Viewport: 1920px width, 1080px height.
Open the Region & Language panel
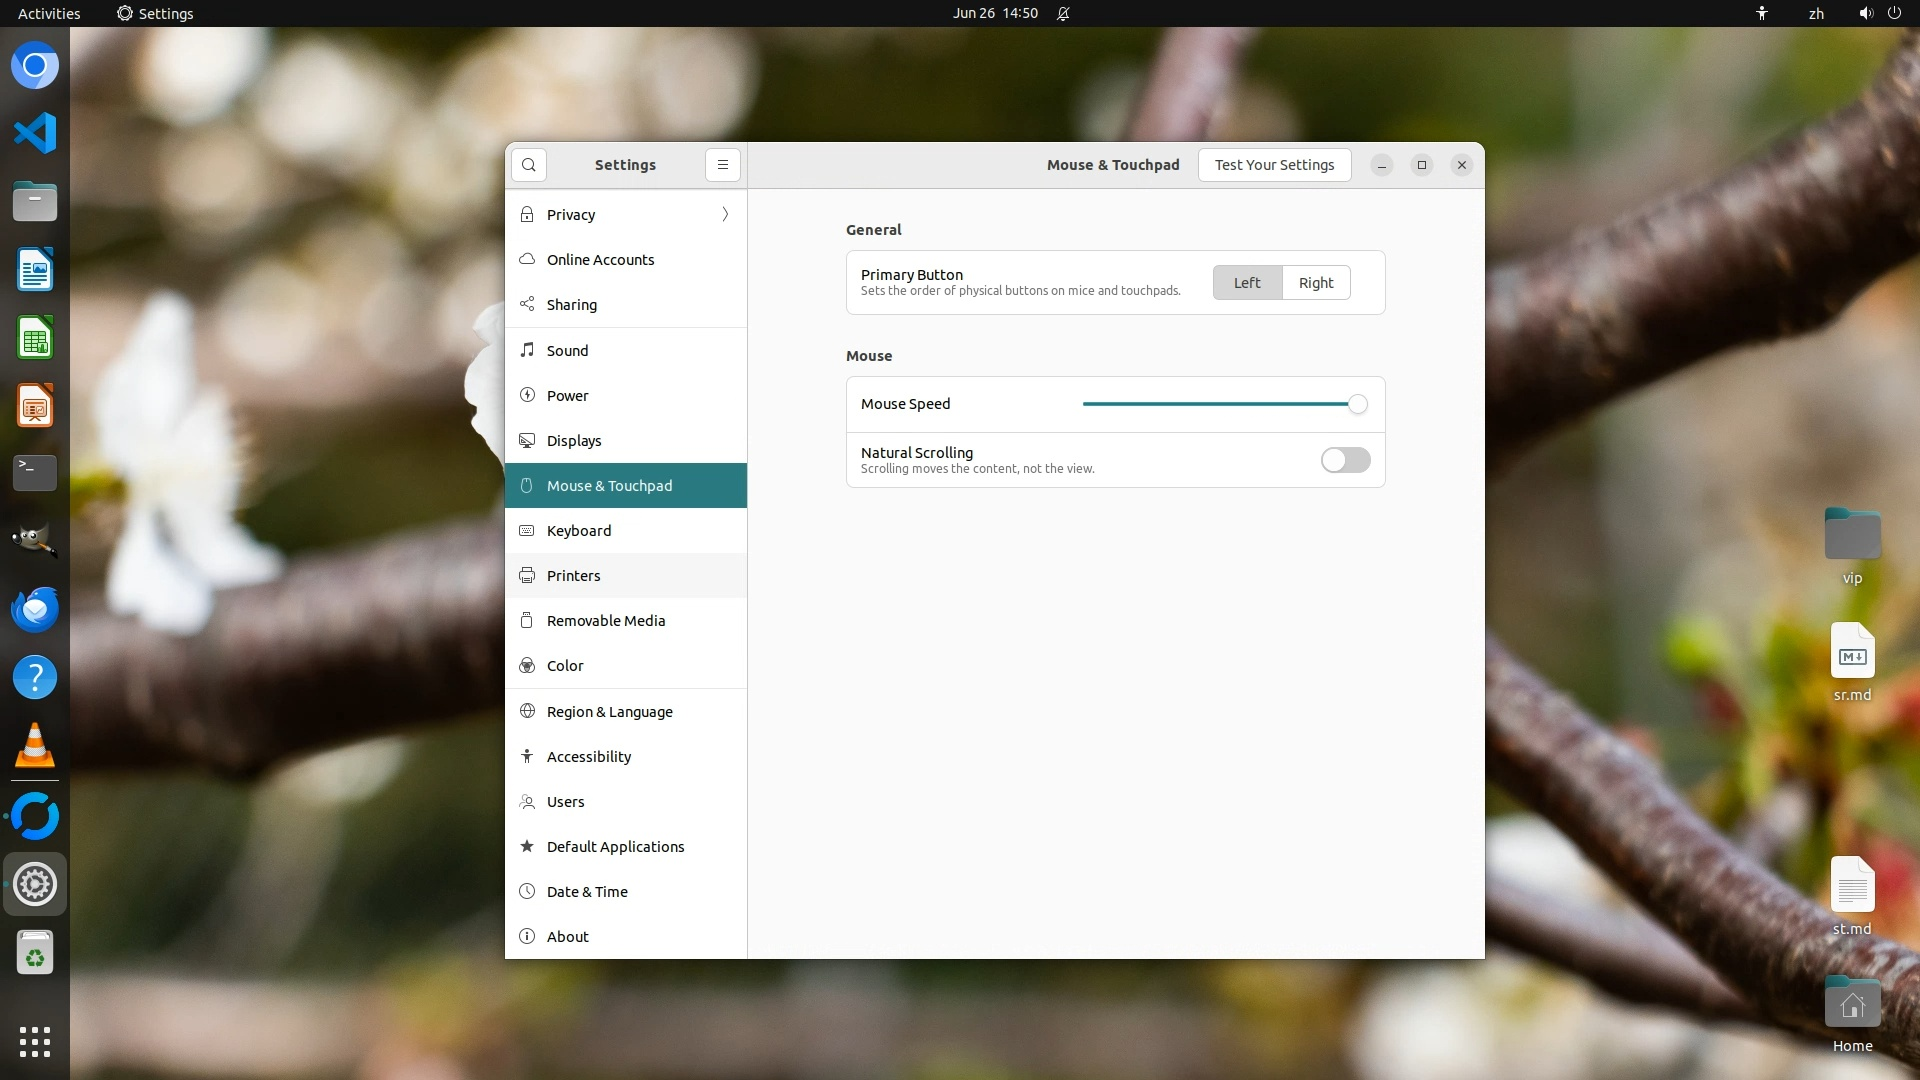pyautogui.click(x=609, y=712)
